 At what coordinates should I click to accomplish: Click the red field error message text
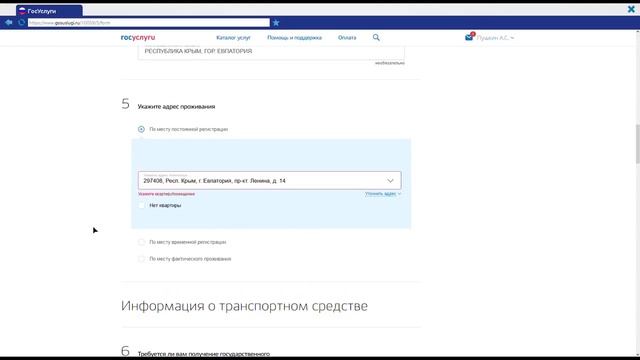pos(166,194)
